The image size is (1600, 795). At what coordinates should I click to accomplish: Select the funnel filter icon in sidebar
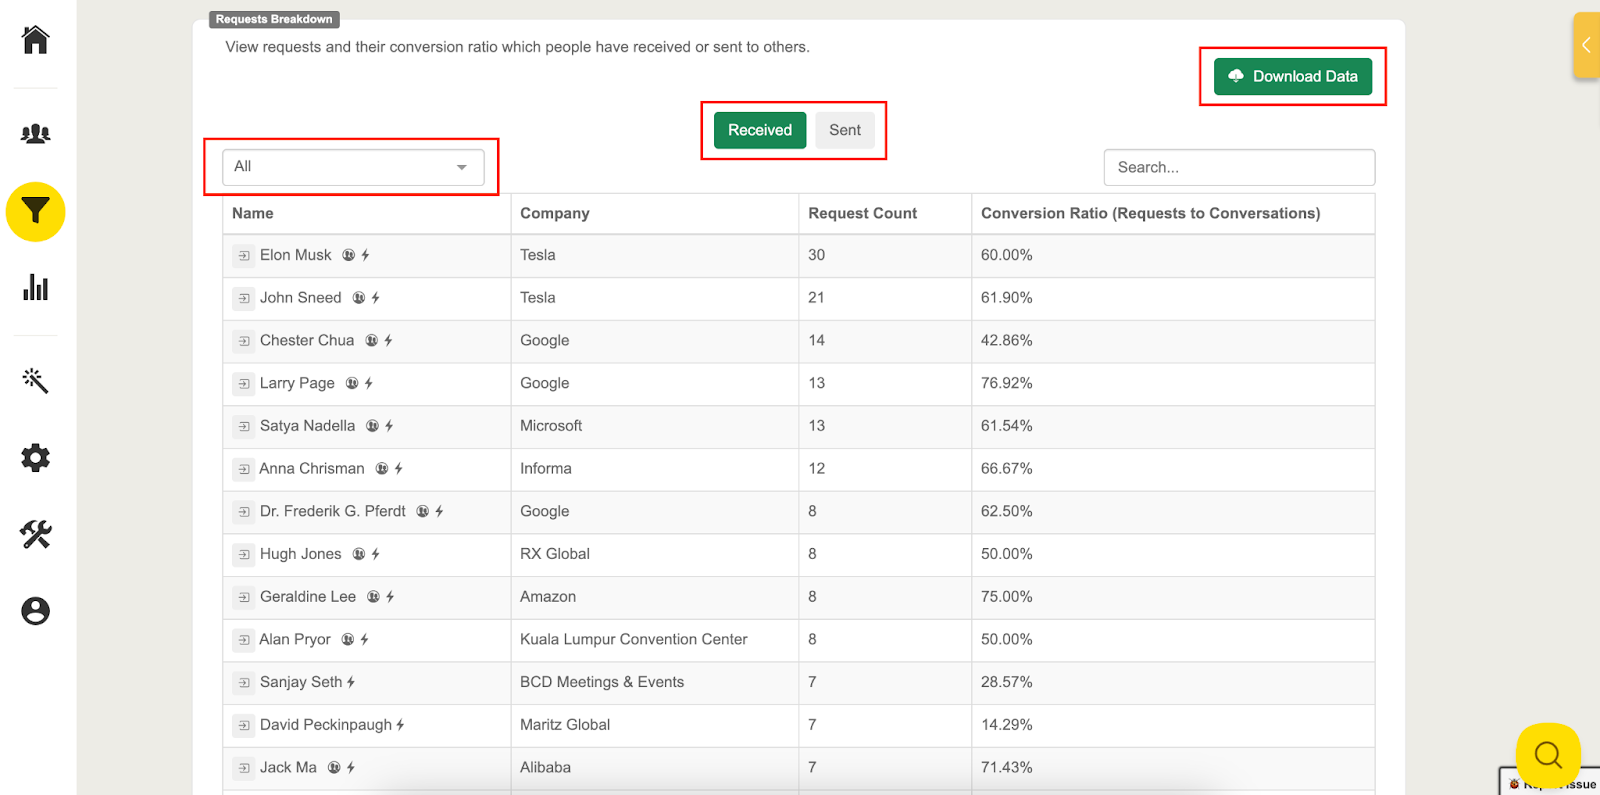(x=36, y=212)
